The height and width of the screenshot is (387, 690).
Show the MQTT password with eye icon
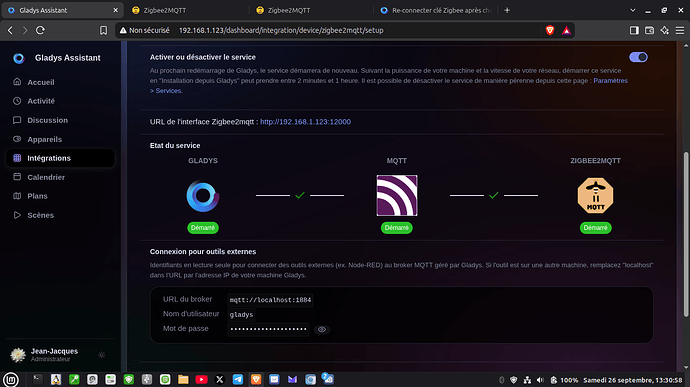pos(322,329)
